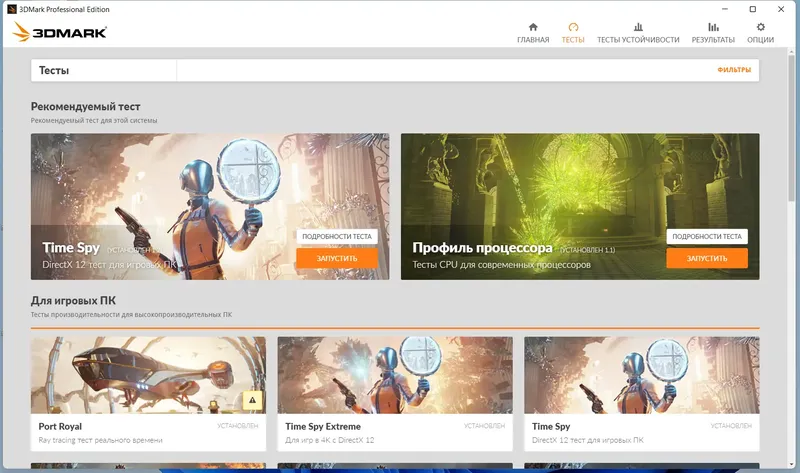This screenshot has height=473, width=800.
Task: Switch to Тесты tab label
Action: pos(573,40)
